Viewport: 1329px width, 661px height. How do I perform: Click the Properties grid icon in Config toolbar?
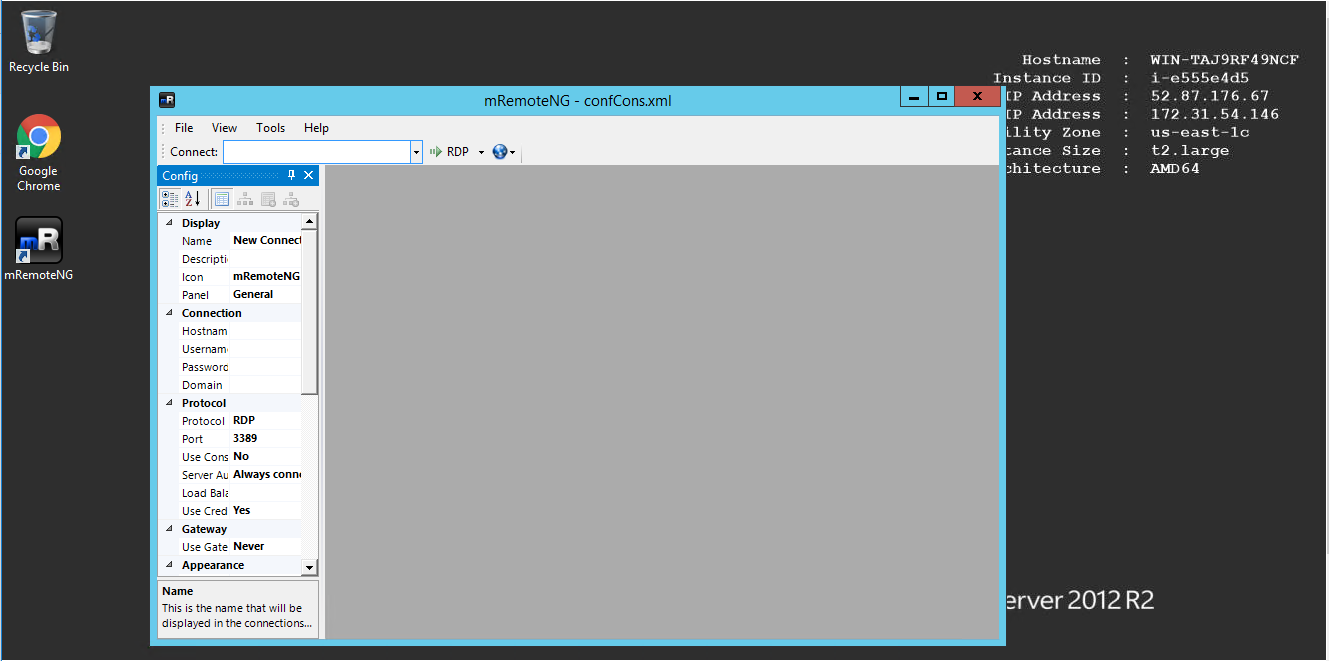tap(221, 198)
